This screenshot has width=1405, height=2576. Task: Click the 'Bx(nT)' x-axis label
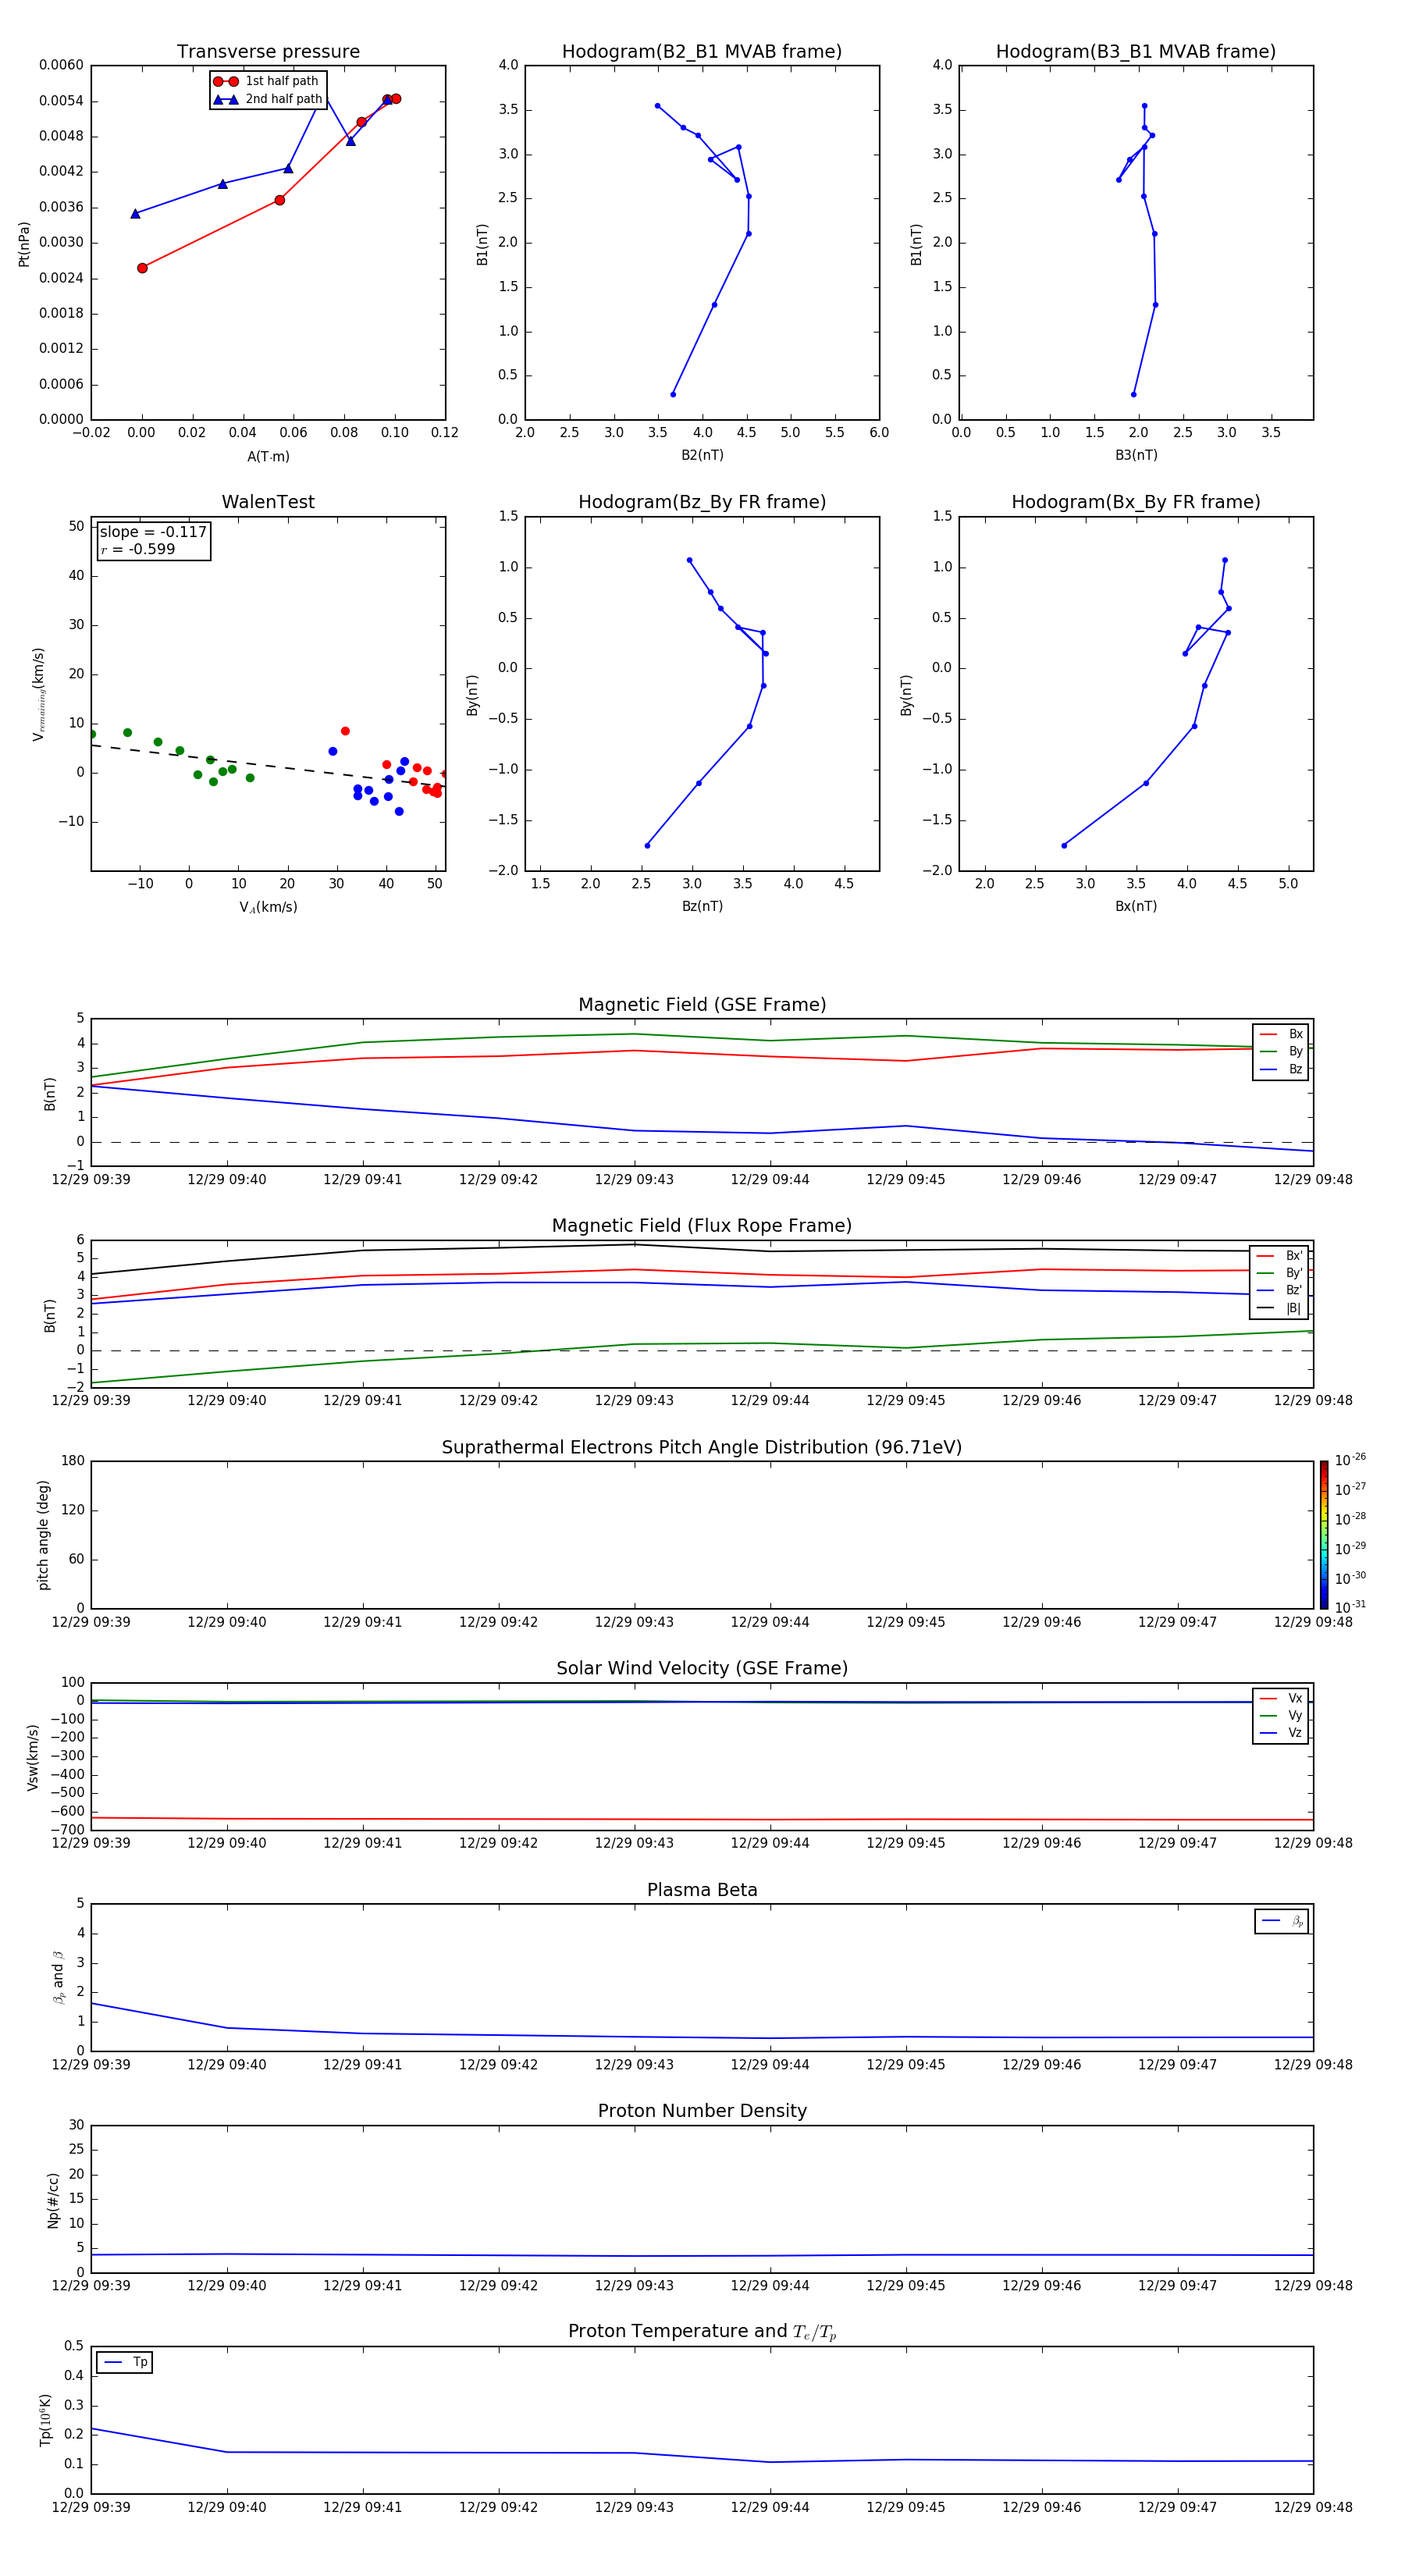pos(1136,906)
